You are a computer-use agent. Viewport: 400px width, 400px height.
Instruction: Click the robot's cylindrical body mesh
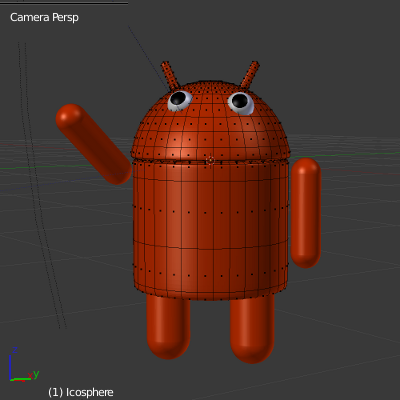pyautogui.click(x=211, y=230)
